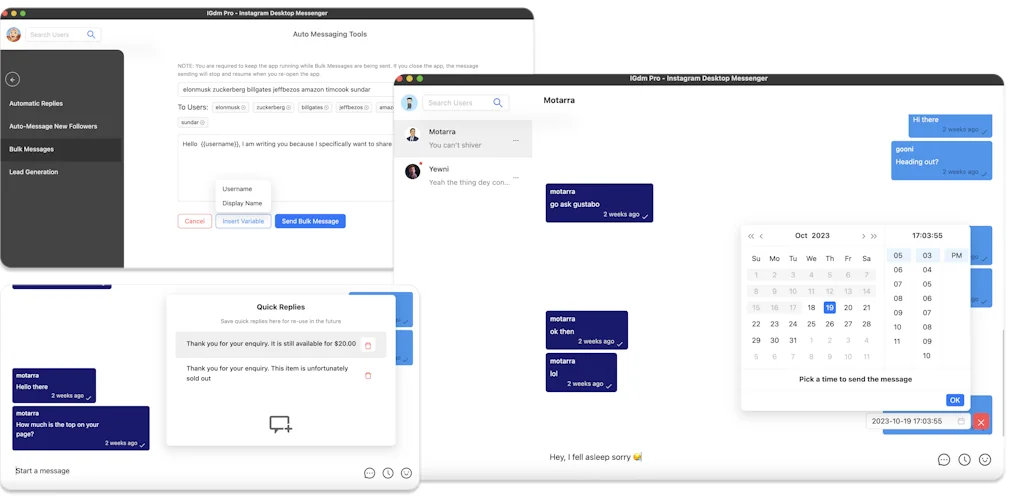Click the bulk message text area
1024x502 pixels.
coord(285,168)
